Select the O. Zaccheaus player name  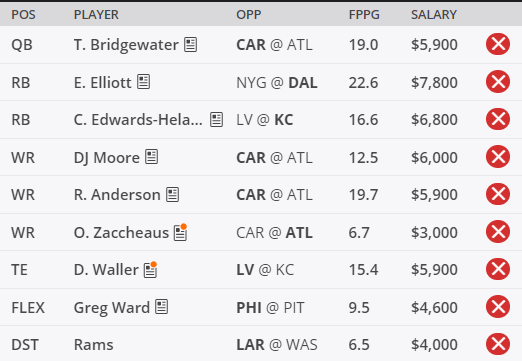coord(121,232)
